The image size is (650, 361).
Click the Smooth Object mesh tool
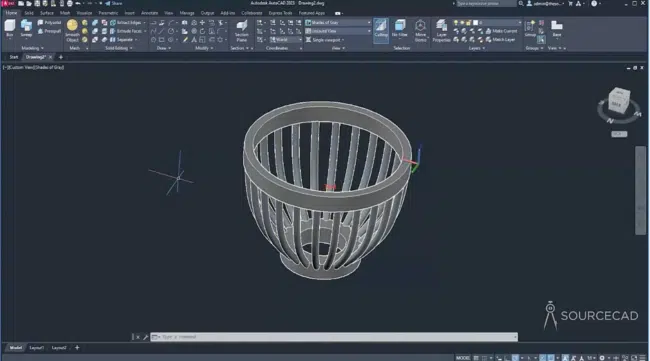pyautogui.click(x=72, y=30)
